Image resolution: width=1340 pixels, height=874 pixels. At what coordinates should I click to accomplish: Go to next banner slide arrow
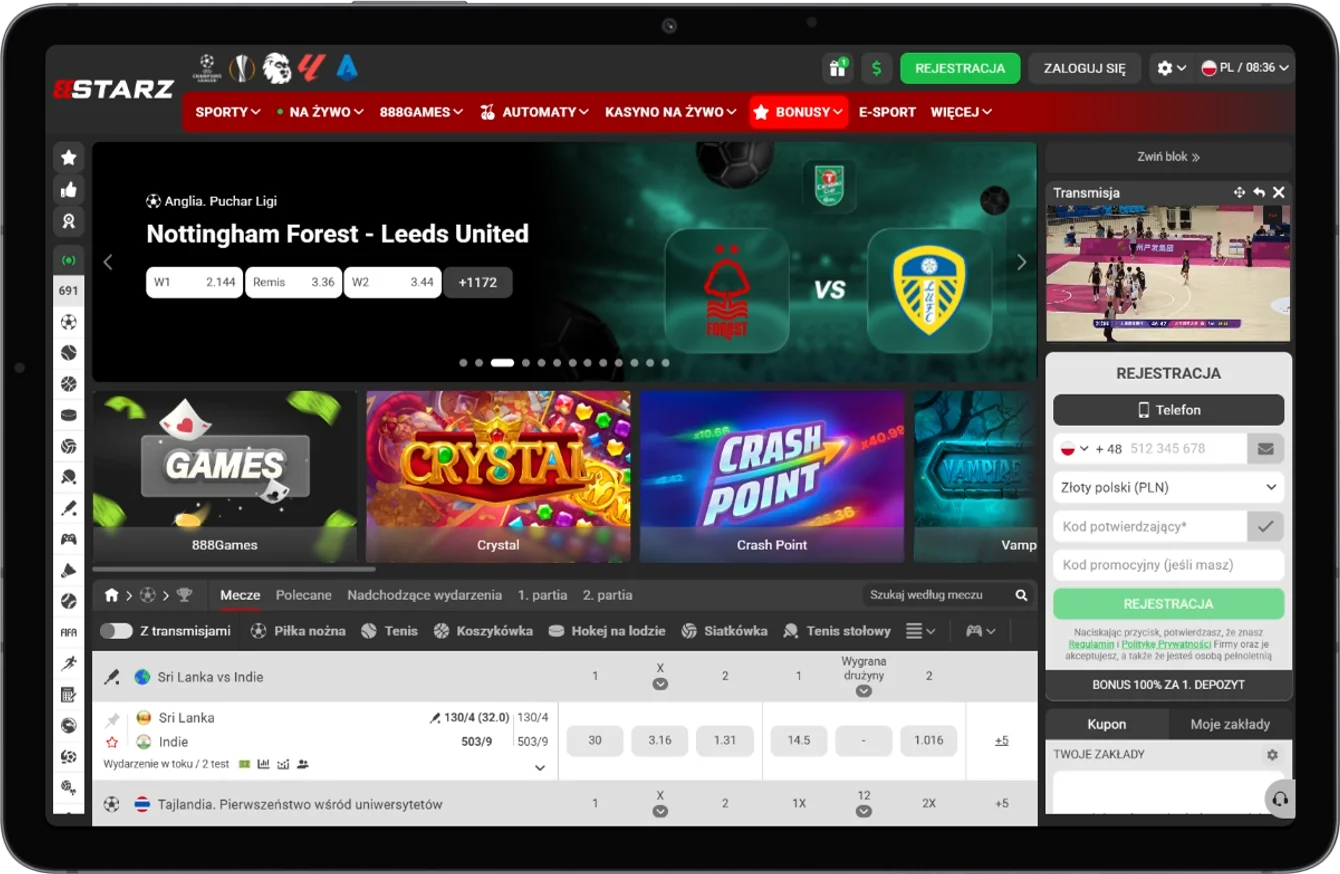1021,262
